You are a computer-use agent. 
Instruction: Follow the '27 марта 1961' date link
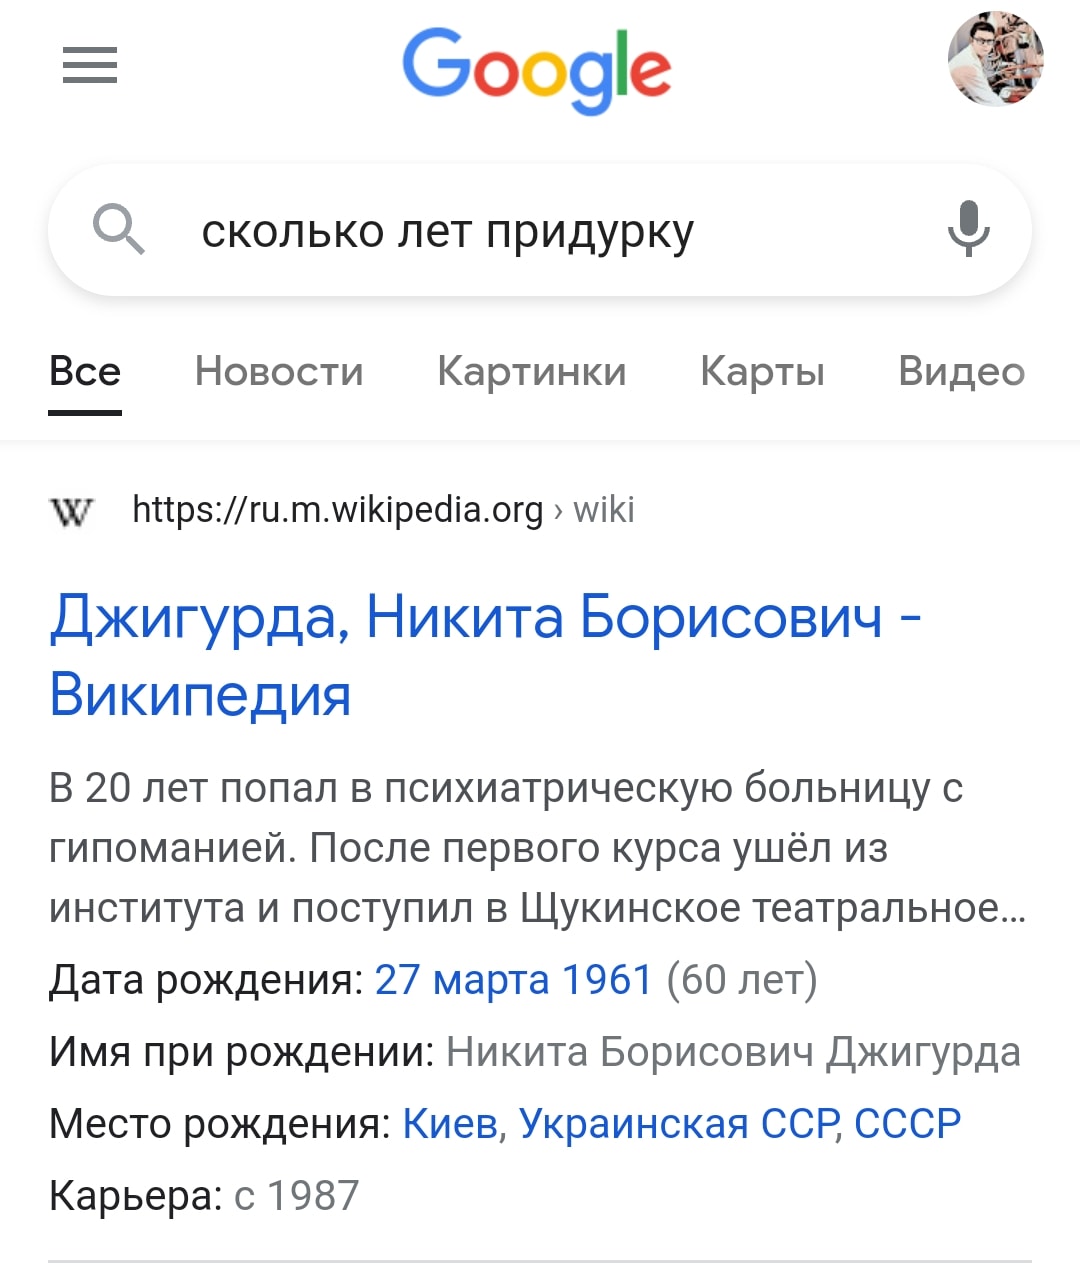click(513, 980)
